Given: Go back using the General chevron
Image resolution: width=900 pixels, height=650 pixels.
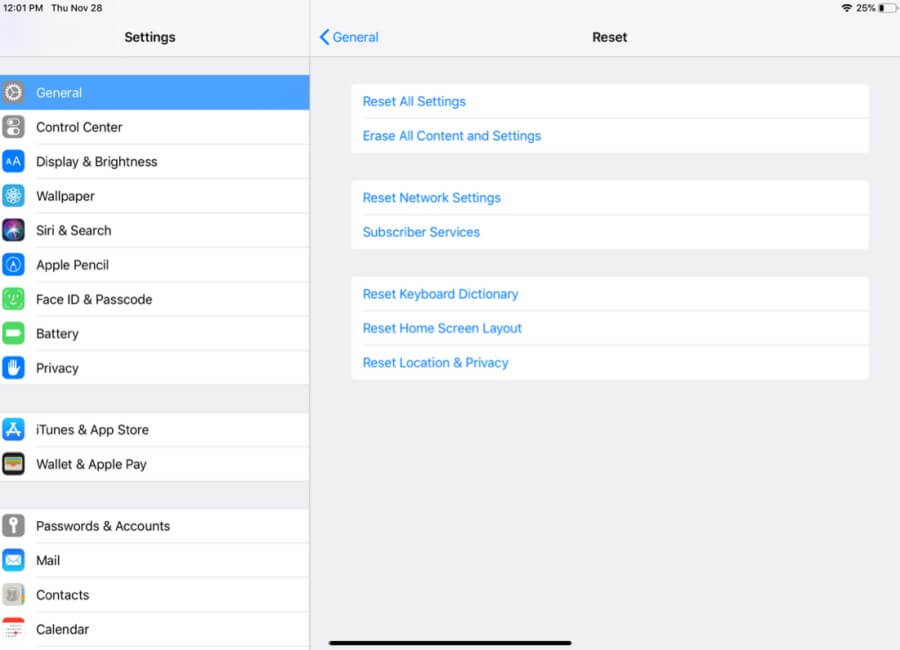Looking at the screenshot, I should coord(348,37).
